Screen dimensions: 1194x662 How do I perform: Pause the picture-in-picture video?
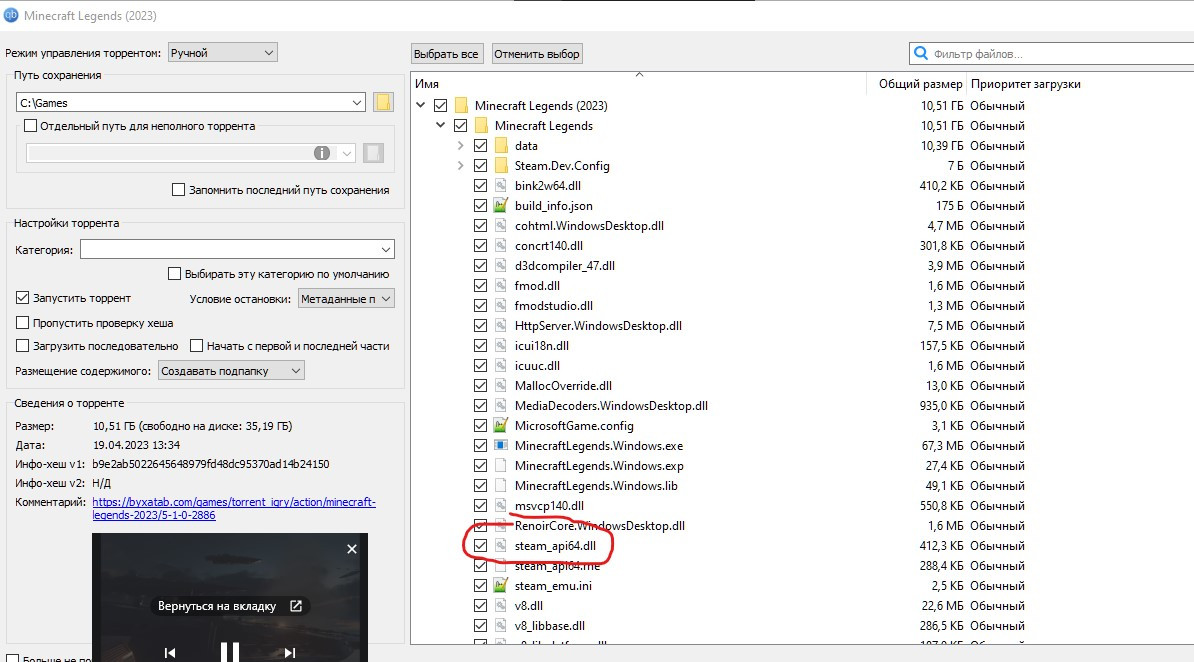tap(229, 652)
